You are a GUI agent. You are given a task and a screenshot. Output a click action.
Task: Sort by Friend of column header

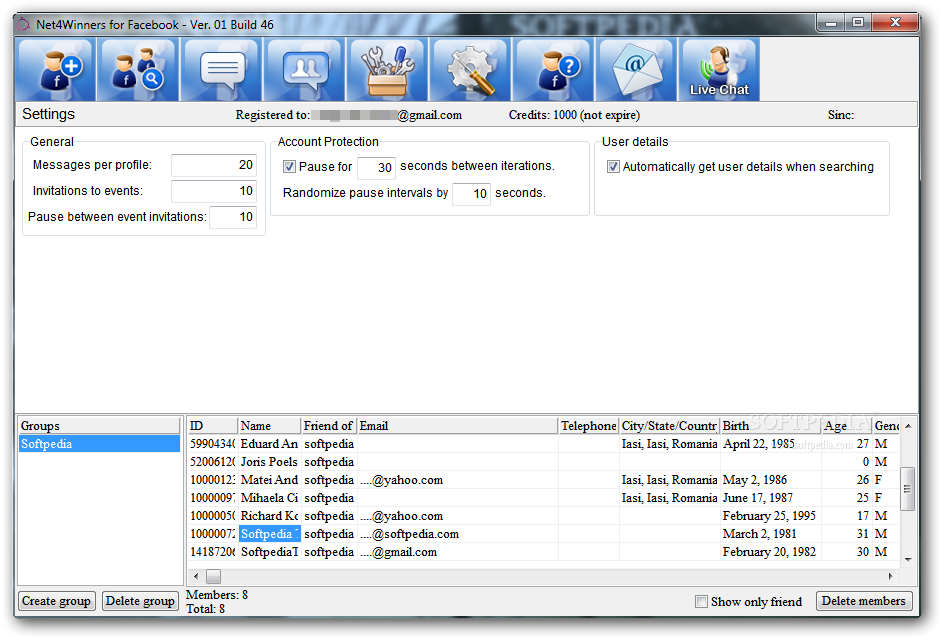329,426
